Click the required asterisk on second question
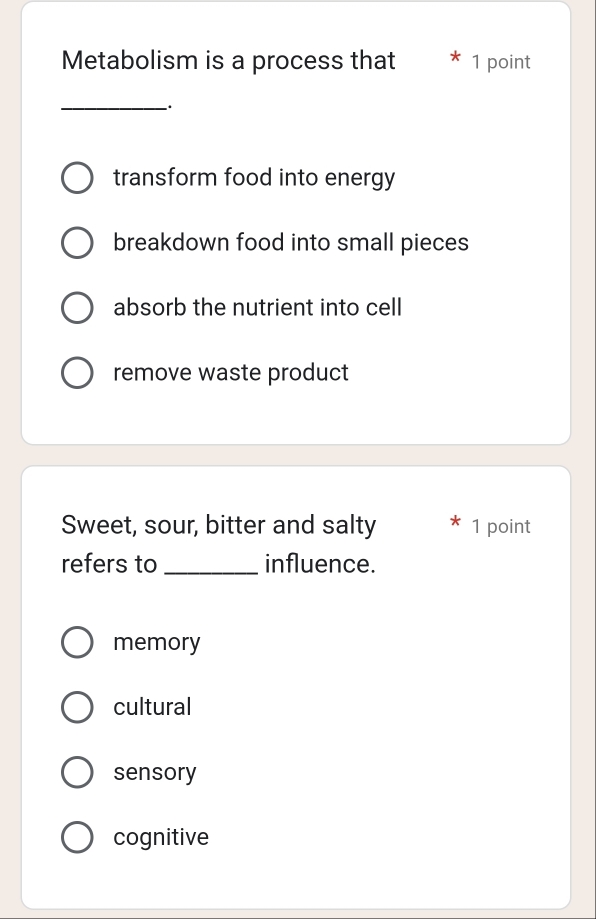This screenshot has height=919, width=596. click(x=453, y=525)
